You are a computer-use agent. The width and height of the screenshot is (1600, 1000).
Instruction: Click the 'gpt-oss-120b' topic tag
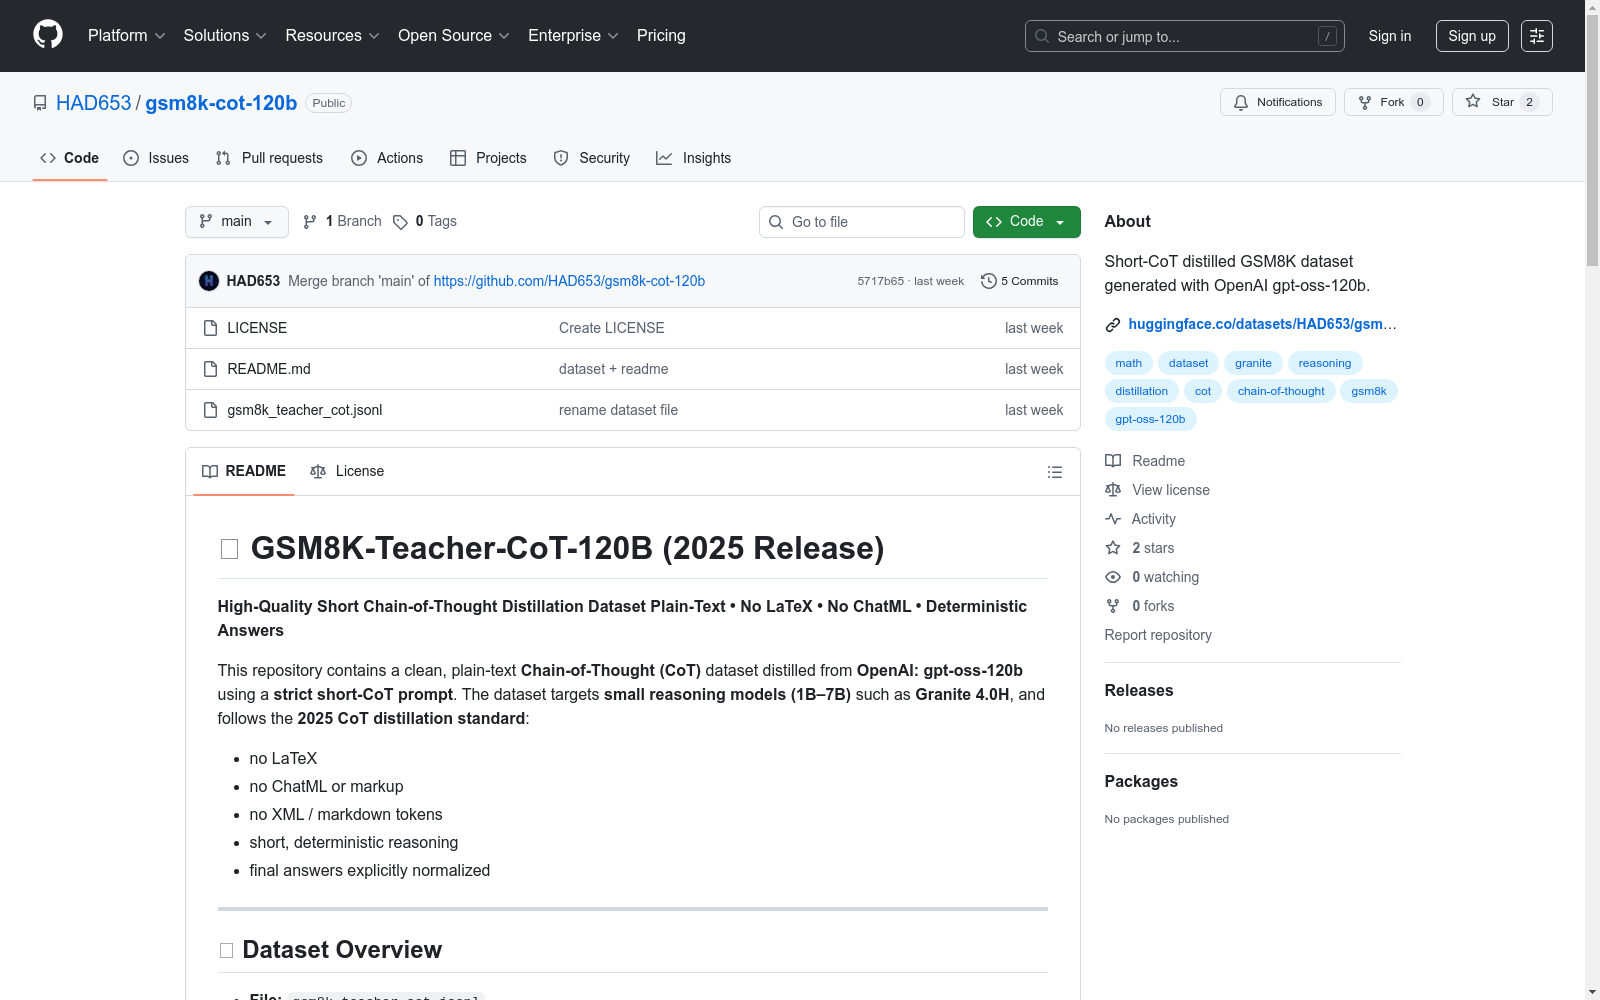1150,419
